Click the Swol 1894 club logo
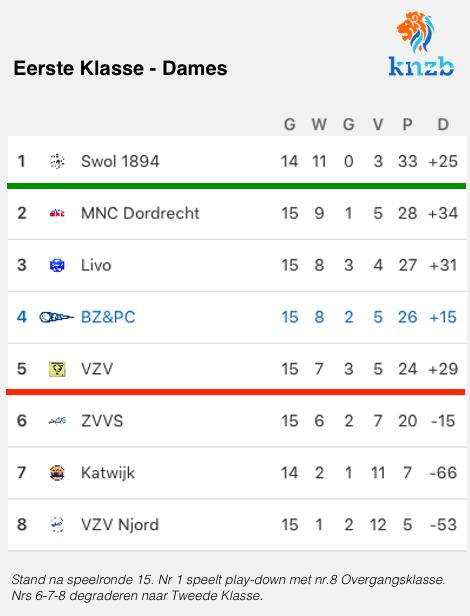The image size is (470, 616). [x=57, y=161]
